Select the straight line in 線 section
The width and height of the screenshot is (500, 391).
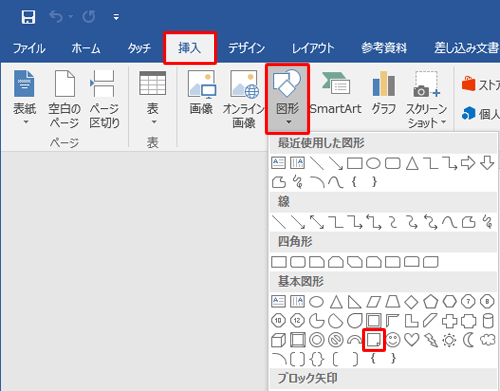coord(279,222)
